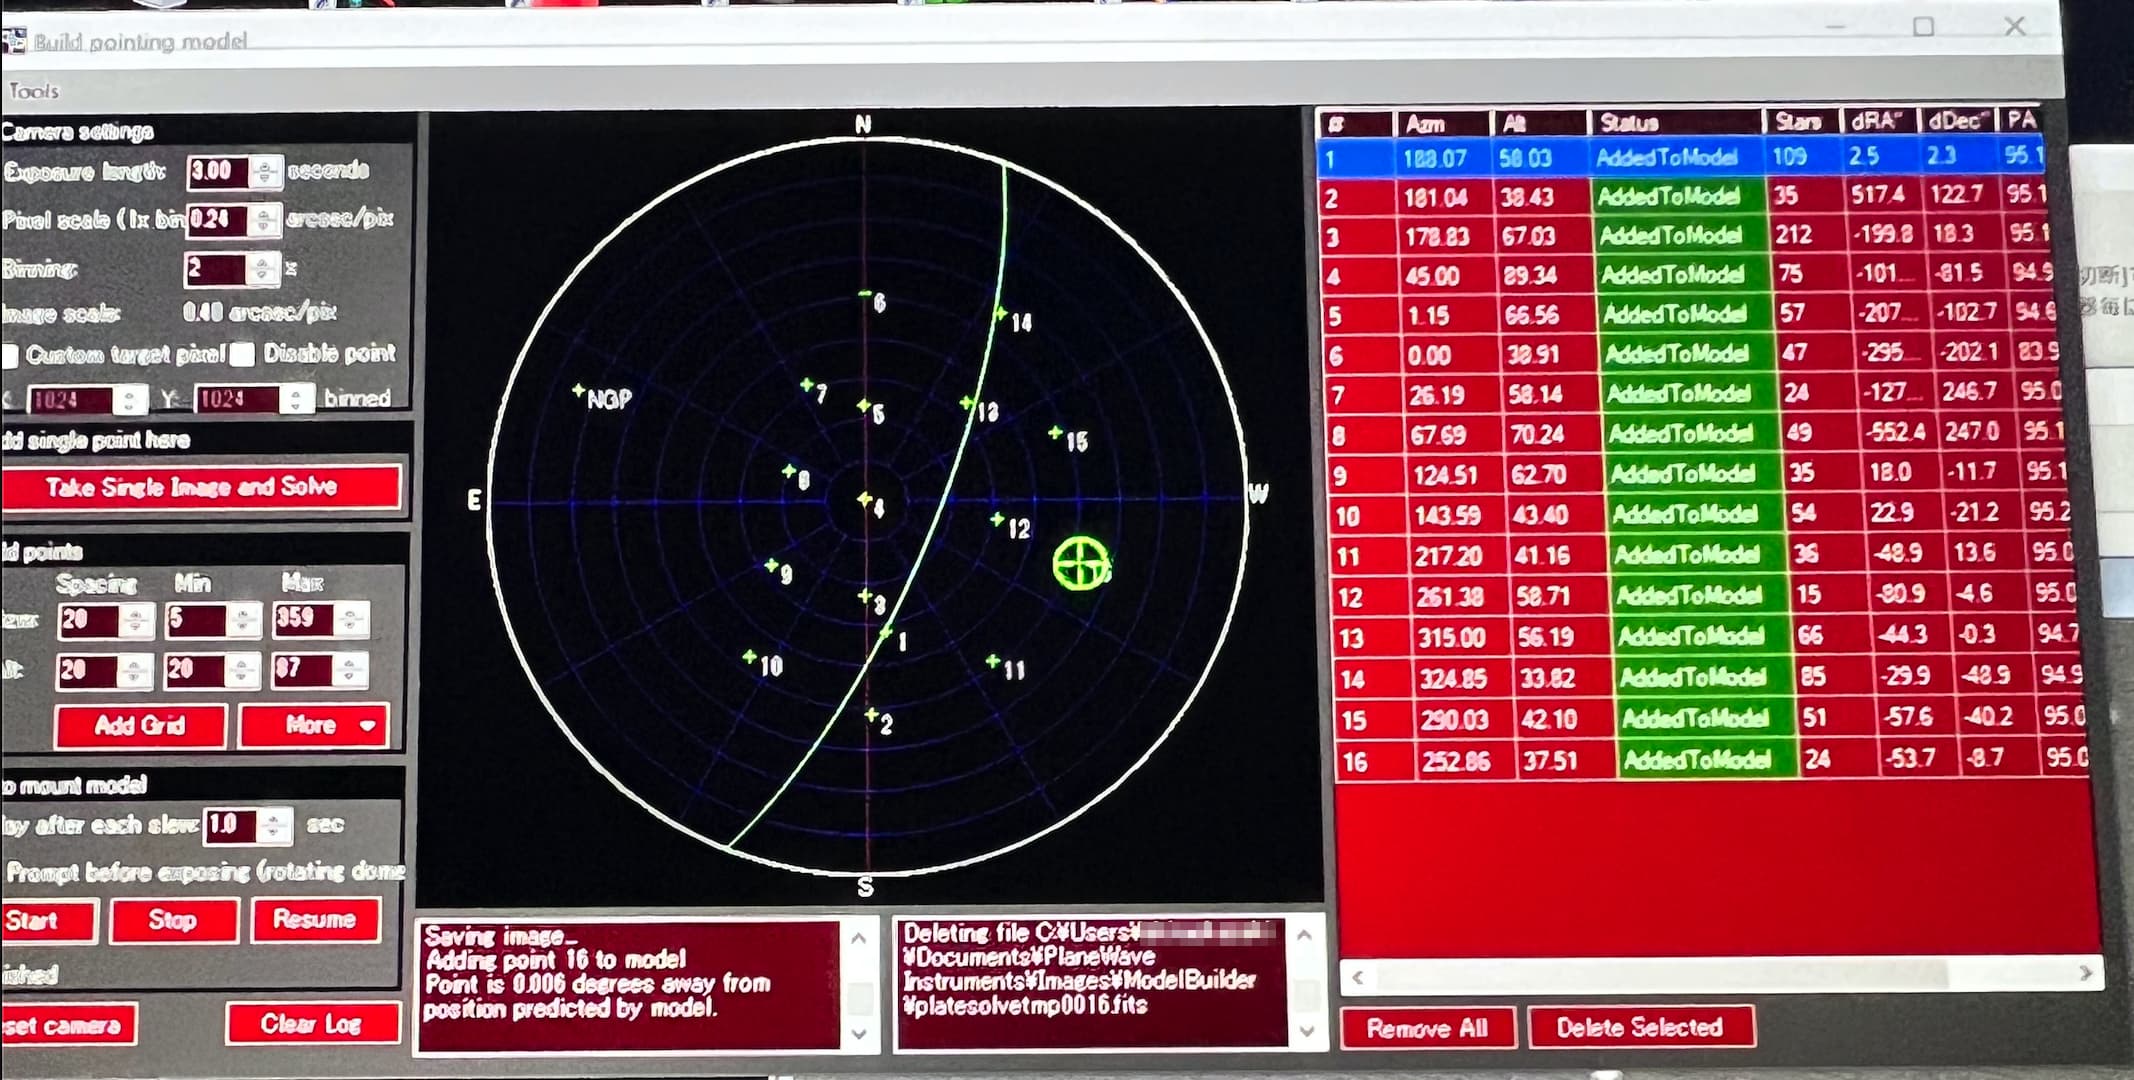Viewport: 2134px width, 1080px height.
Task: Toggle the Disable point checkbox
Action: coord(243,354)
